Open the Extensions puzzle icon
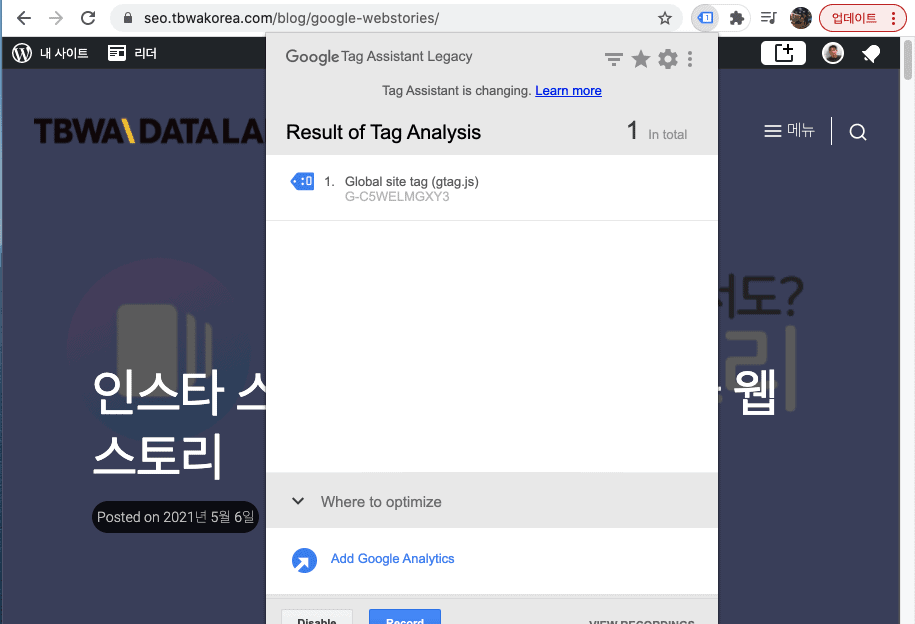 coord(737,18)
